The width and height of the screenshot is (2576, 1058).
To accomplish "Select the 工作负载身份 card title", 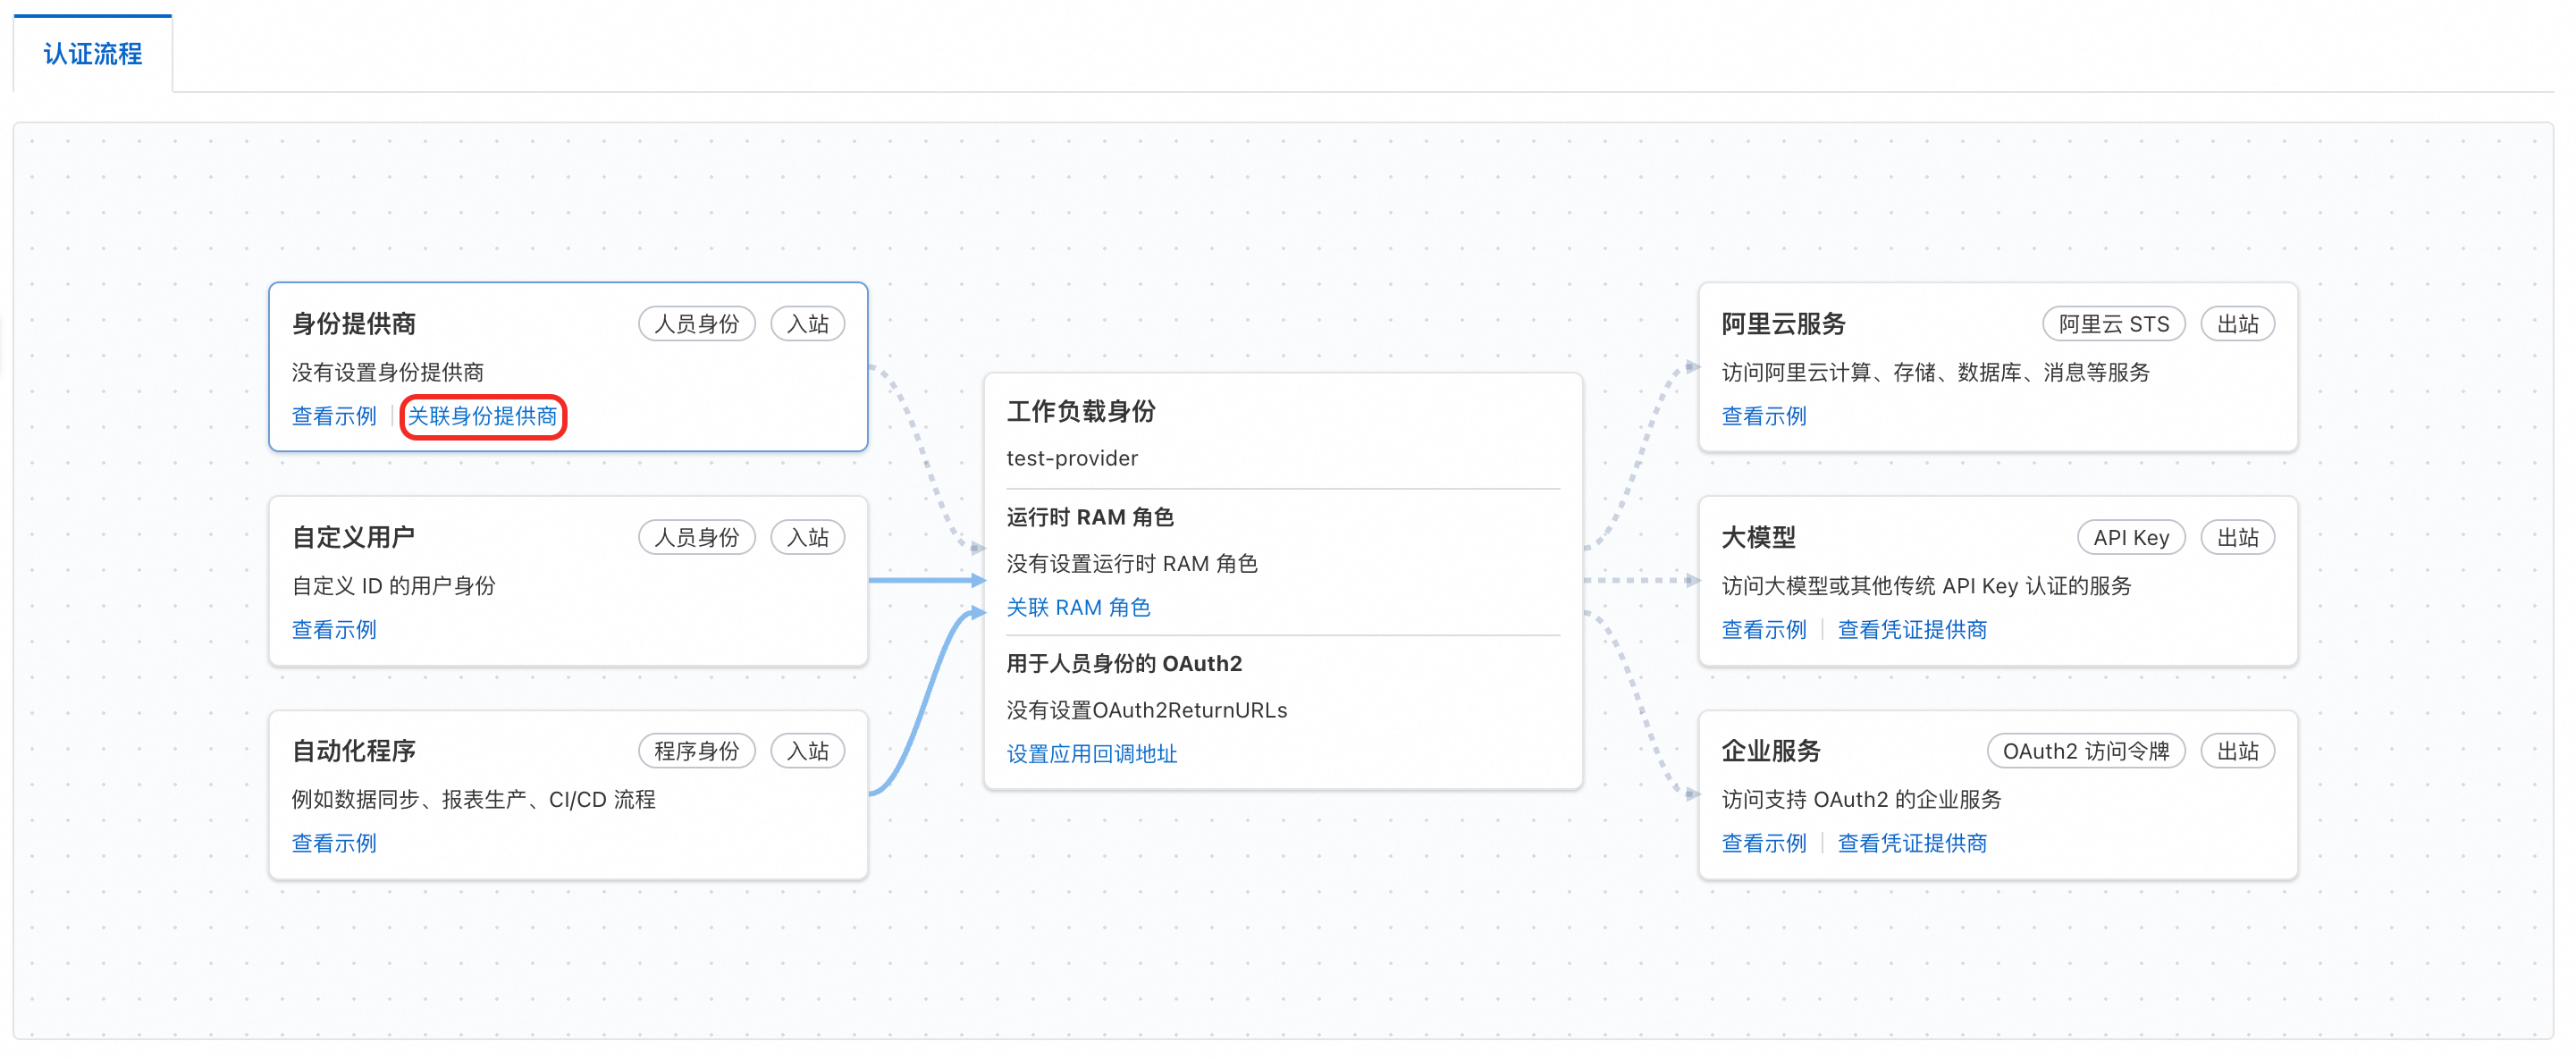I will click(x=1080, y=411).
